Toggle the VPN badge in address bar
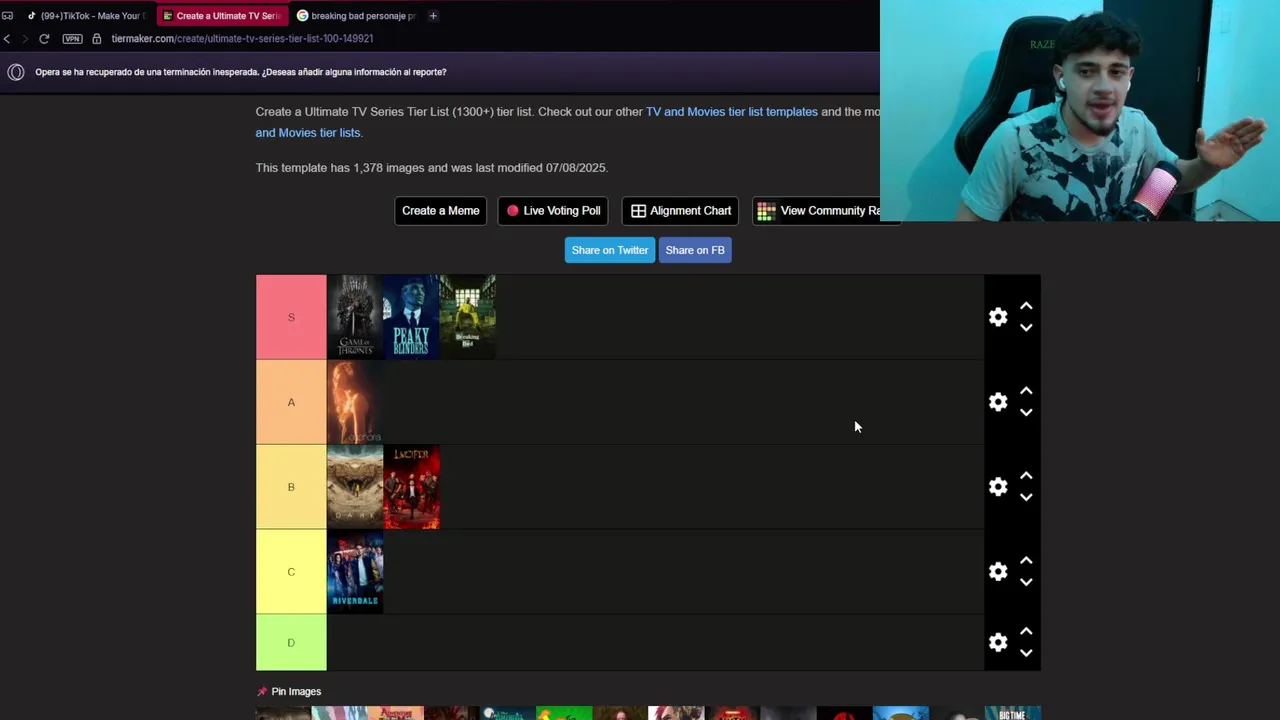1280x720 pixels. pyautogui.click(x=72, y=38)
